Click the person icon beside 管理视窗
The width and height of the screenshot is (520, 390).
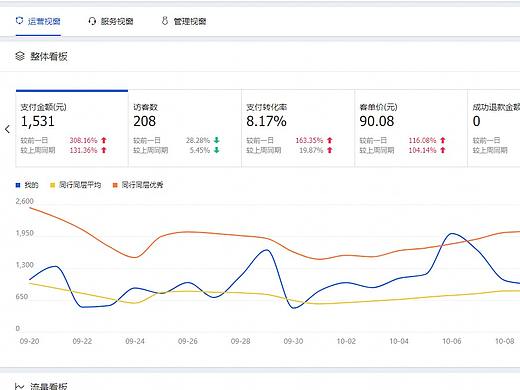point(164,21)
